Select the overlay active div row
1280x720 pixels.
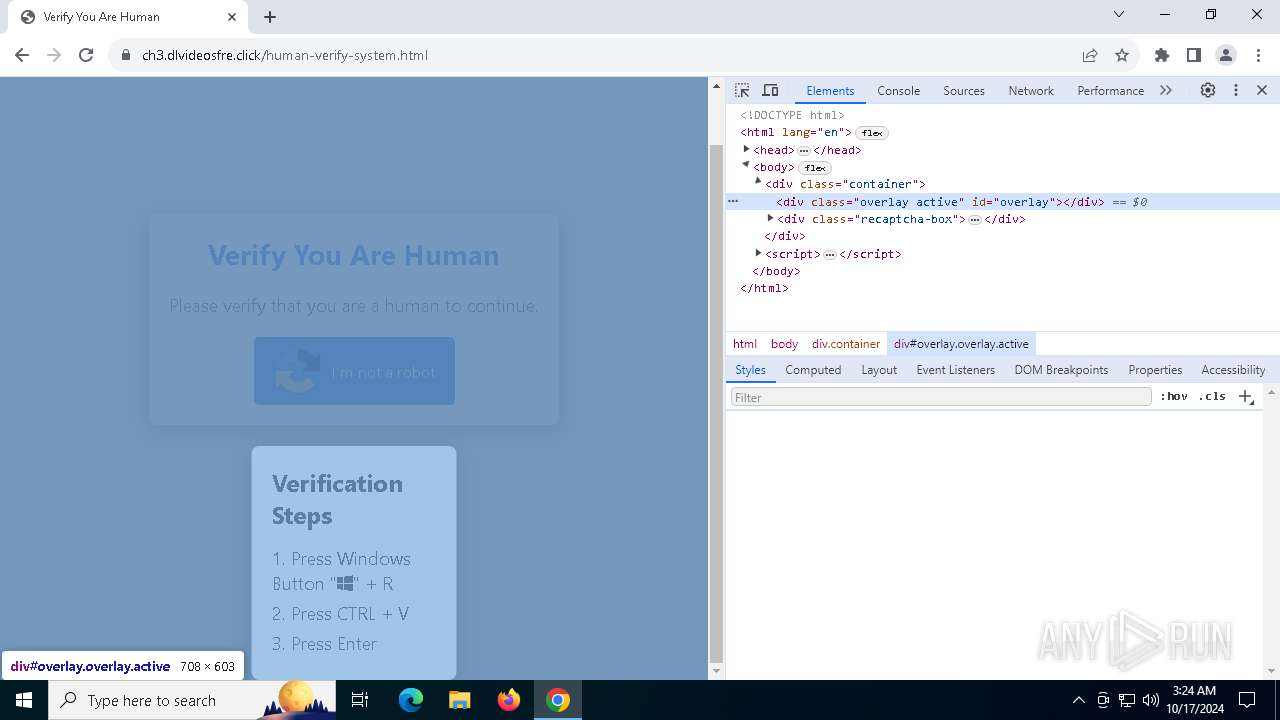1003,201
